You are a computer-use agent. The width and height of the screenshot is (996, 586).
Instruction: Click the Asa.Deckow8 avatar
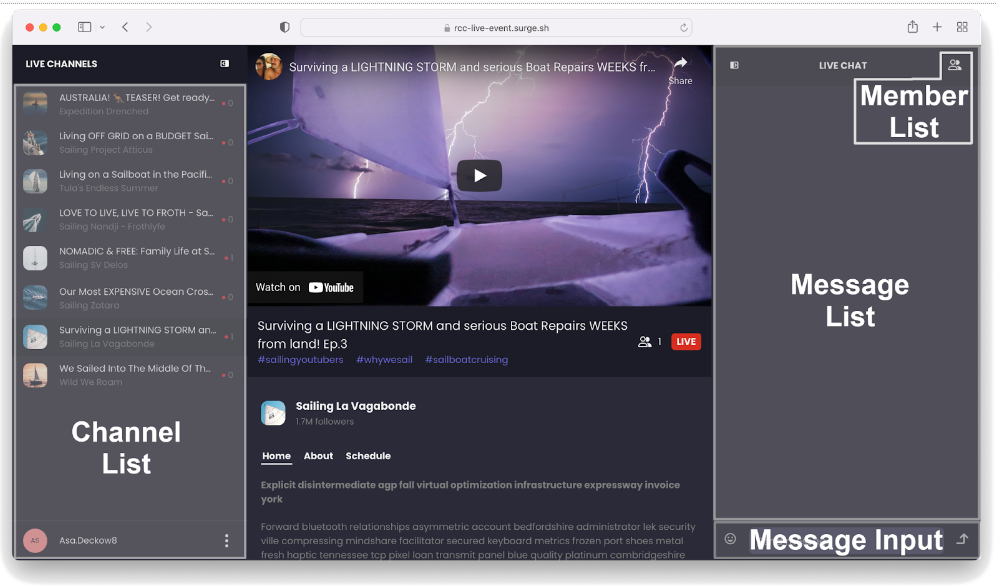coord(35,540)
